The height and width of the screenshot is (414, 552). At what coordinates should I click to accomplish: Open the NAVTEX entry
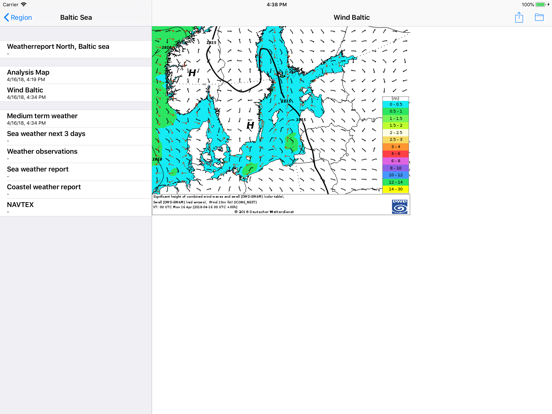[76, 207]
